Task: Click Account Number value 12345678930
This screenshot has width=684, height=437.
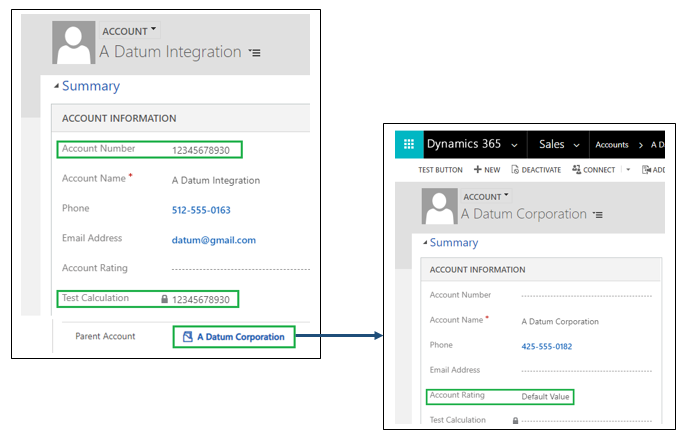Action: click(x=201, y=150)
